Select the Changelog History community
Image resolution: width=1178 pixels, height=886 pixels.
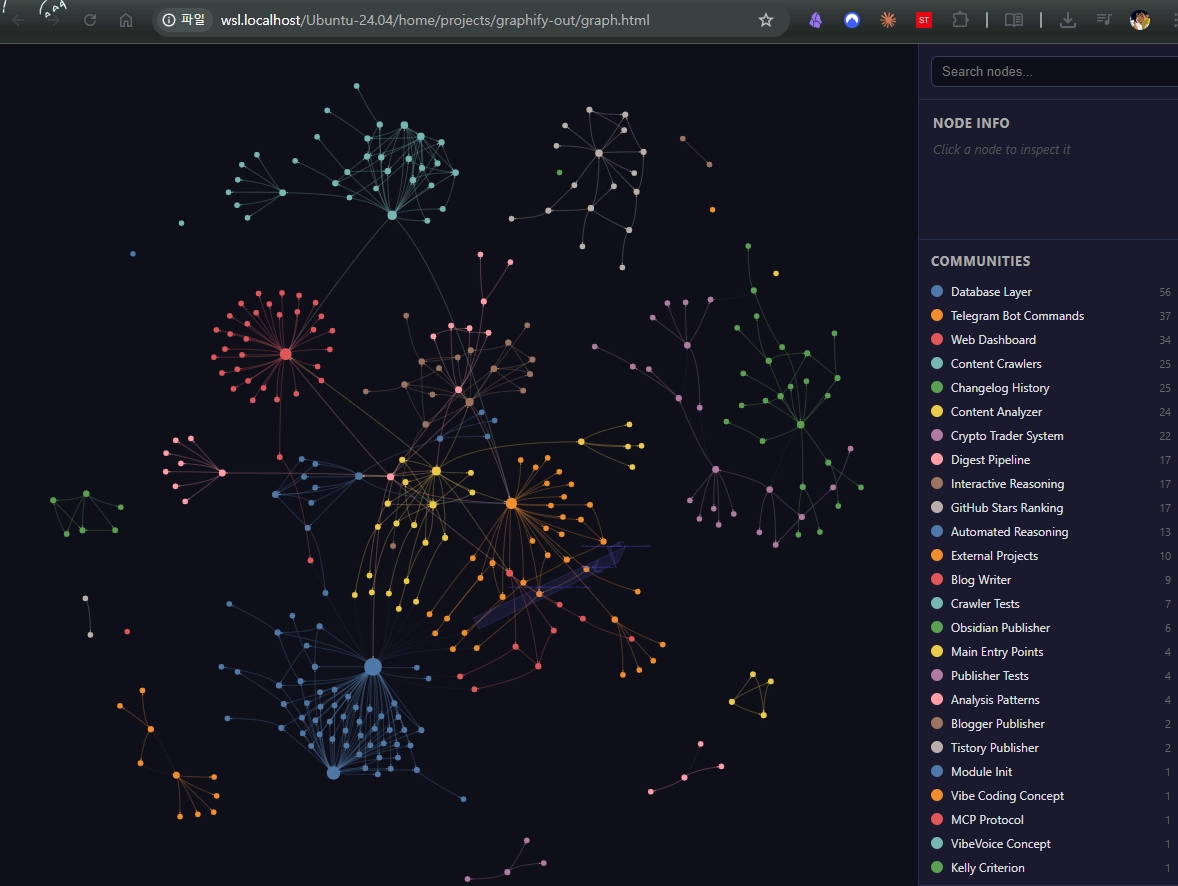tap(1050, 388)
